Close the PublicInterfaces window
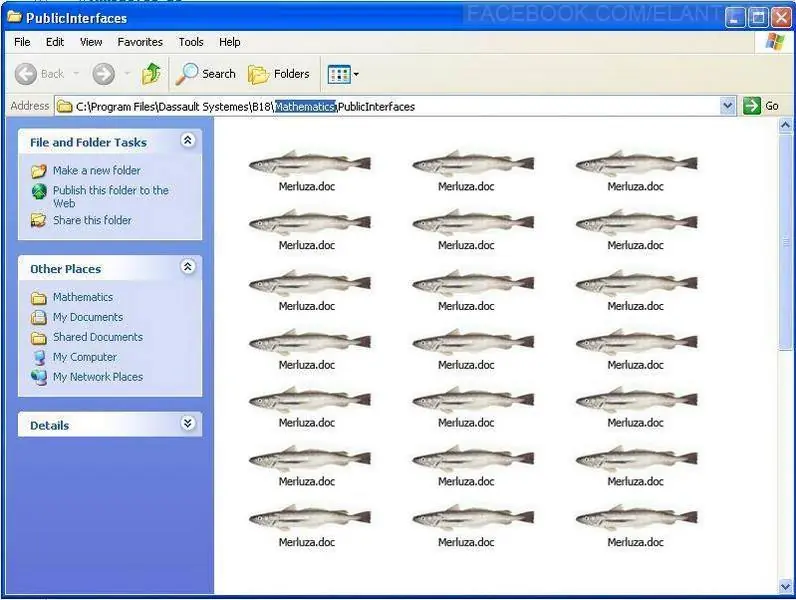The width and height of the screenshot is (796, 600). [781, 18]
